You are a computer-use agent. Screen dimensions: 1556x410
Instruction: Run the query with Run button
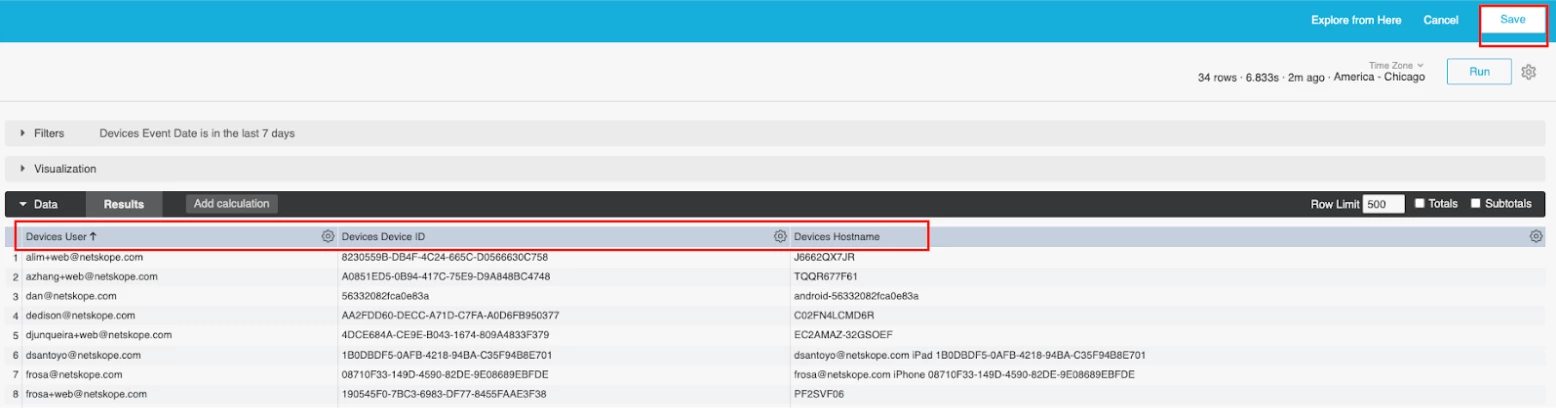point(1479,72)
